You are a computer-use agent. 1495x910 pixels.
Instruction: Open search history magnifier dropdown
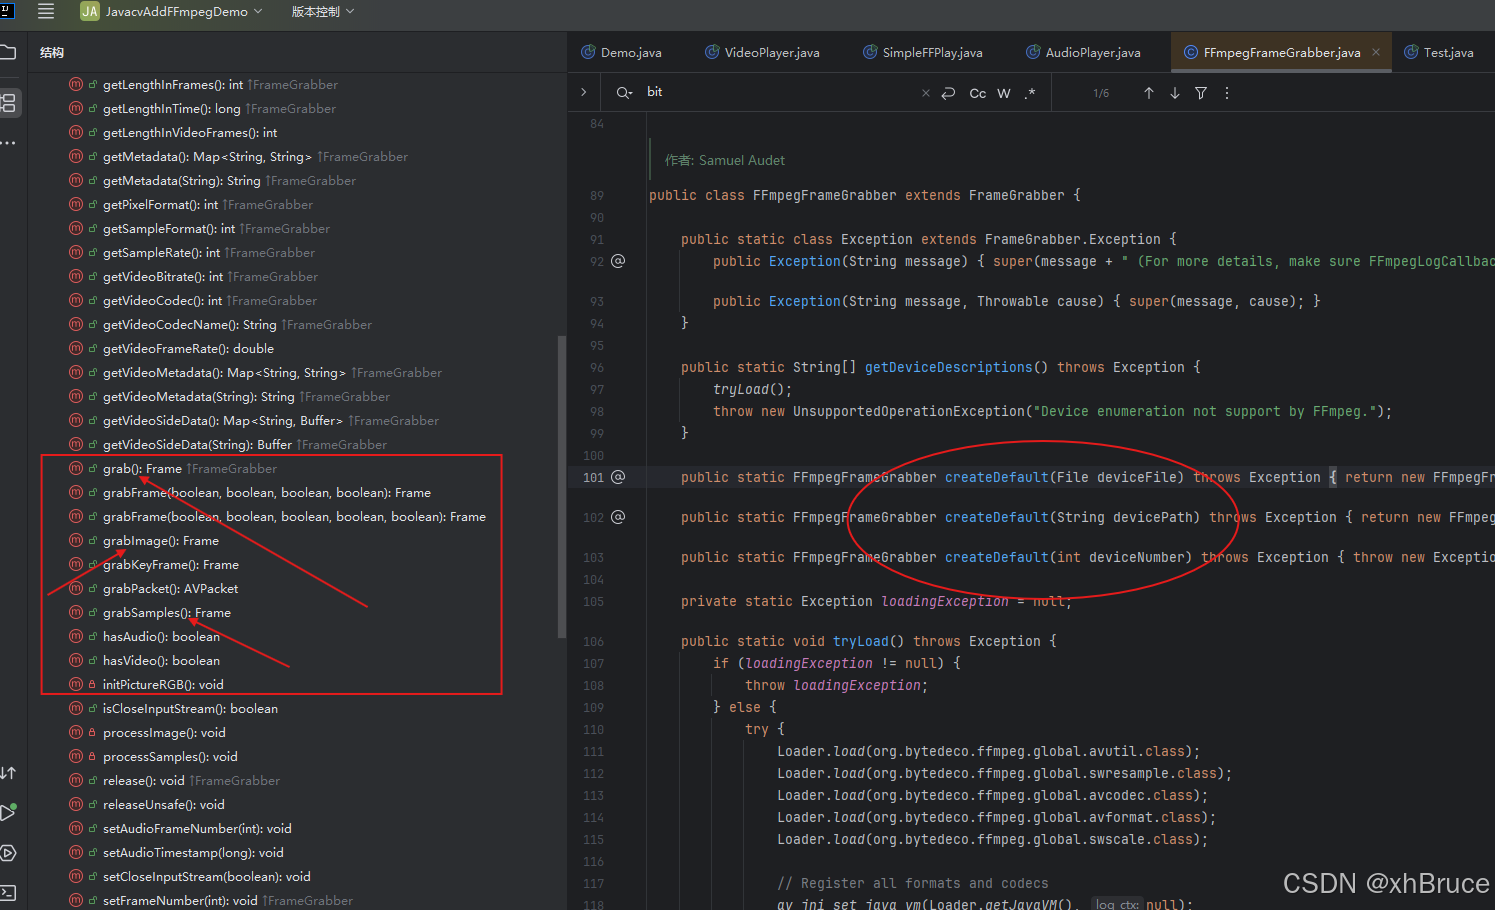click(625, 93)
